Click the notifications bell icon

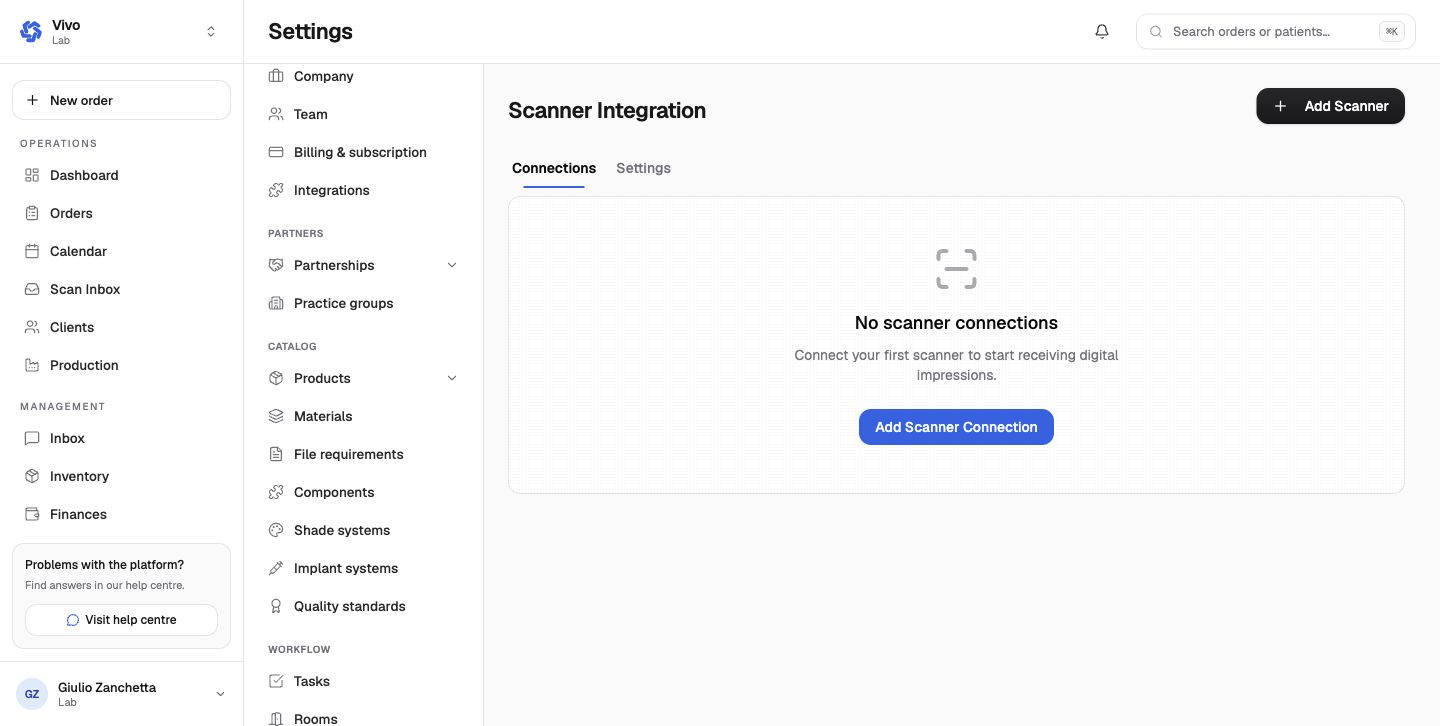point(1102,32)
